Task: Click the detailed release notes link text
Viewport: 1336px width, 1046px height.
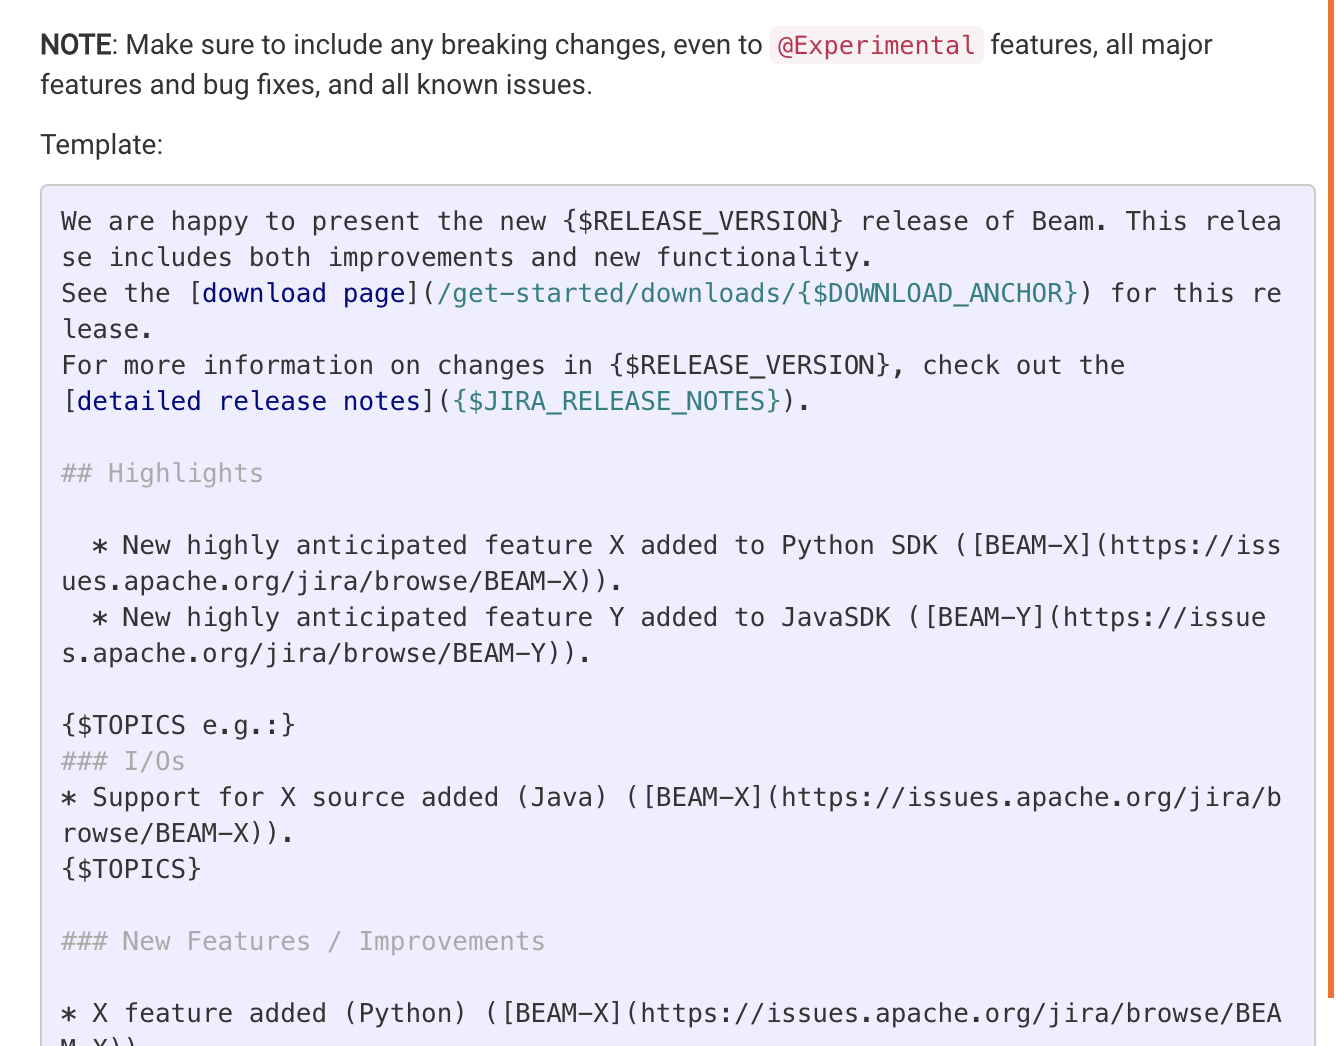Action: click(248, 401)
